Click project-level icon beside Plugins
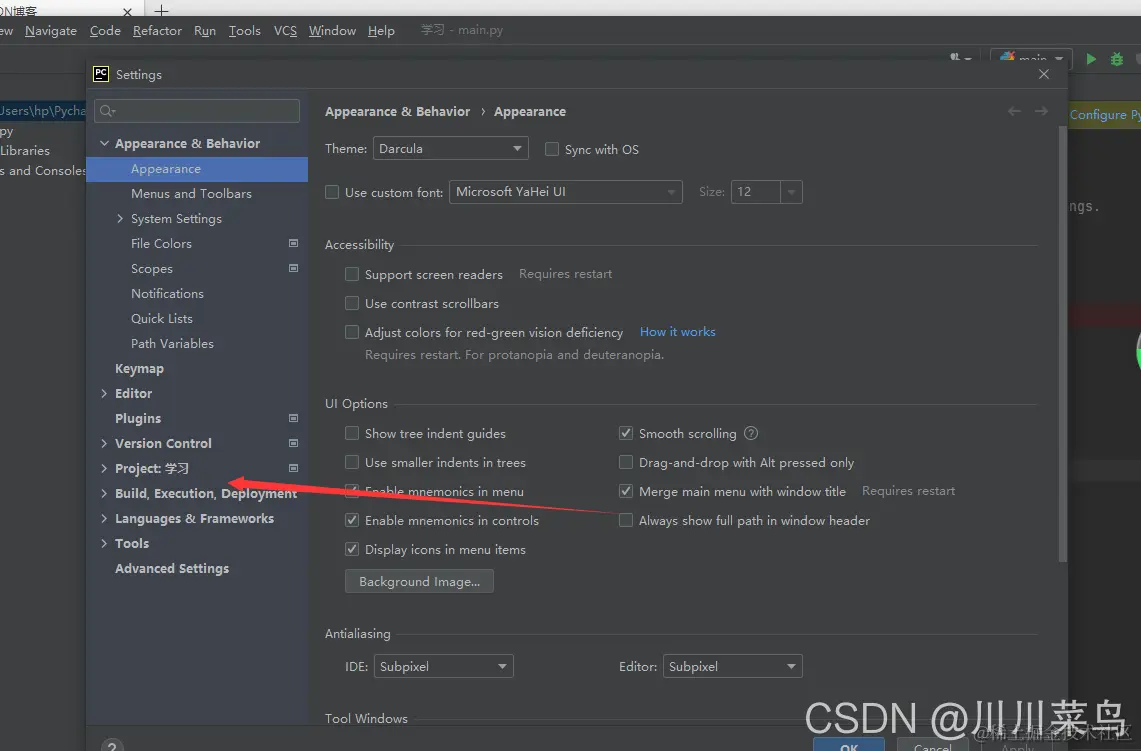Viewport: 1141px width, 751px height. 293,418
